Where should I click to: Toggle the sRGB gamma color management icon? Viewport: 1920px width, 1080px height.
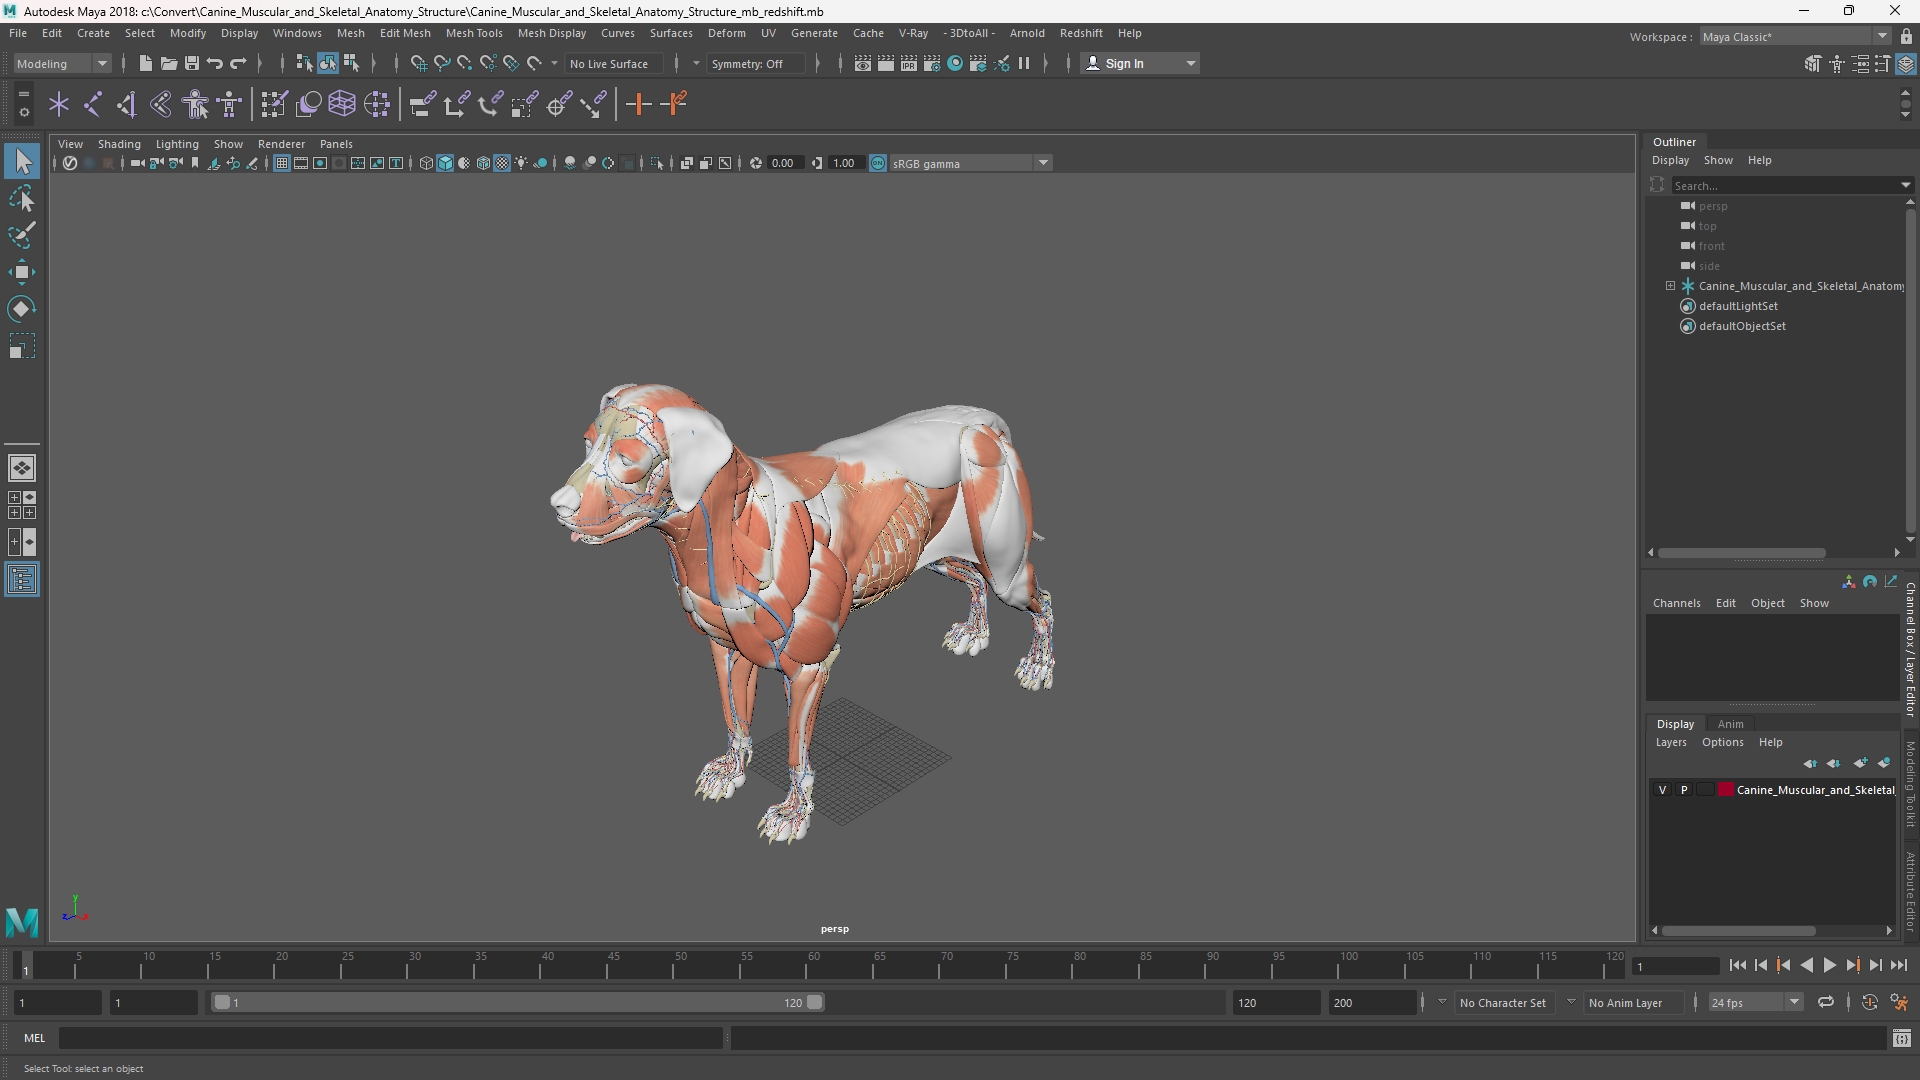[x=878, y=163]
